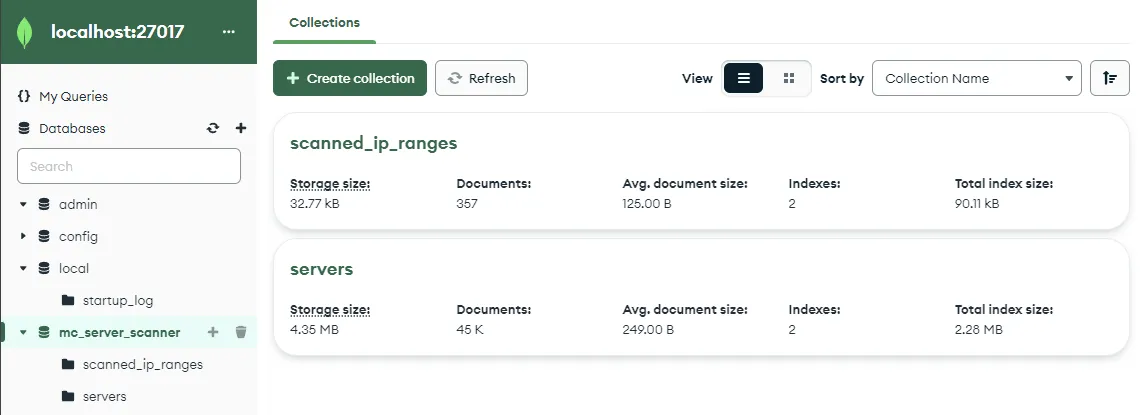Refresh the databases list in sidebar

(212, 128)
